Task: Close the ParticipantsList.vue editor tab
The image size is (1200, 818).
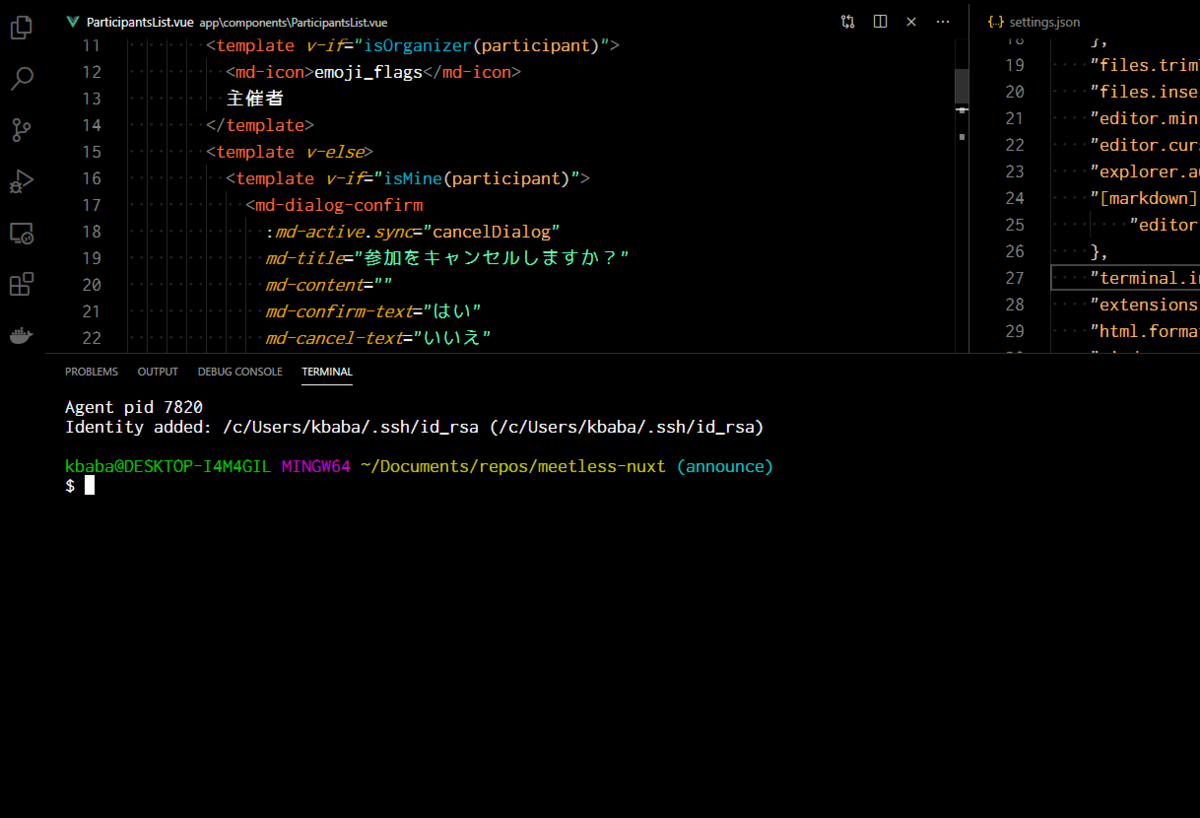Action: 911,21
